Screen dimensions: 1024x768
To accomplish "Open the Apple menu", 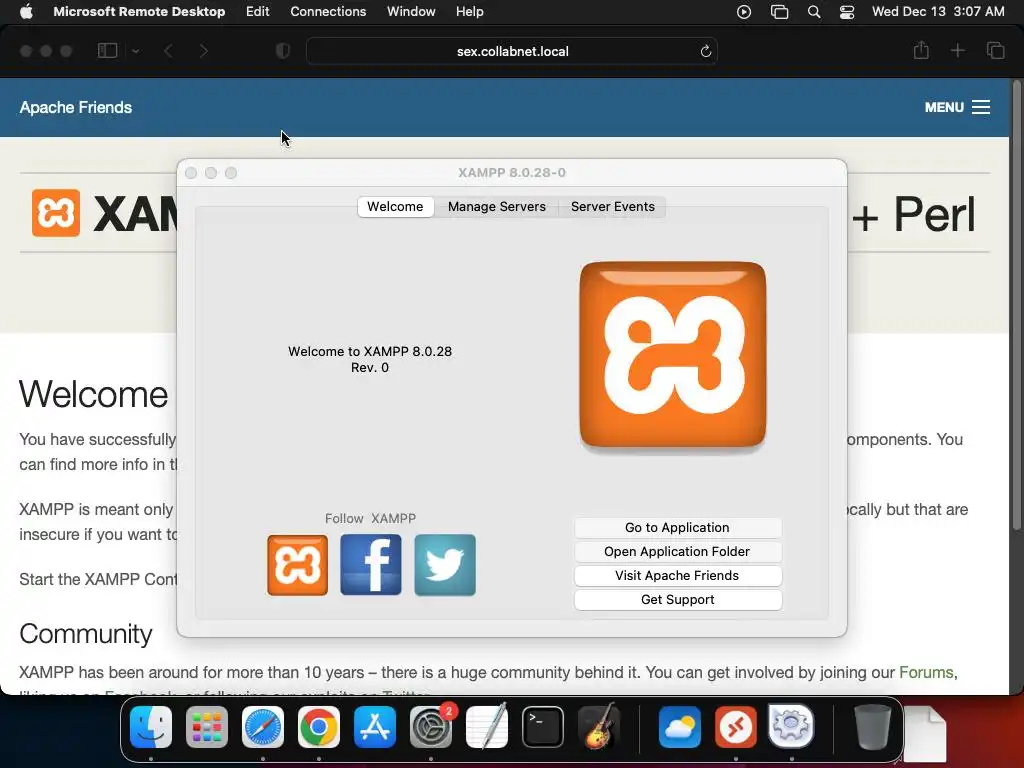I will (x=26, y=12).
